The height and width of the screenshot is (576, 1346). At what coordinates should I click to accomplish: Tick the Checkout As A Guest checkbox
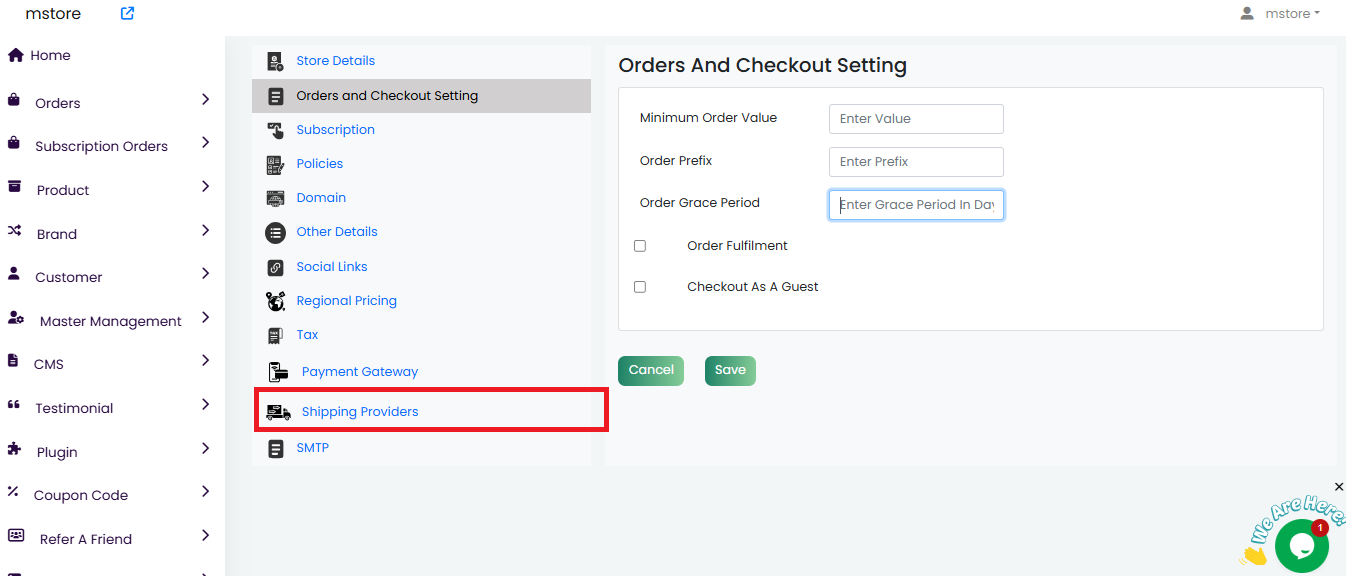[640, 287]
